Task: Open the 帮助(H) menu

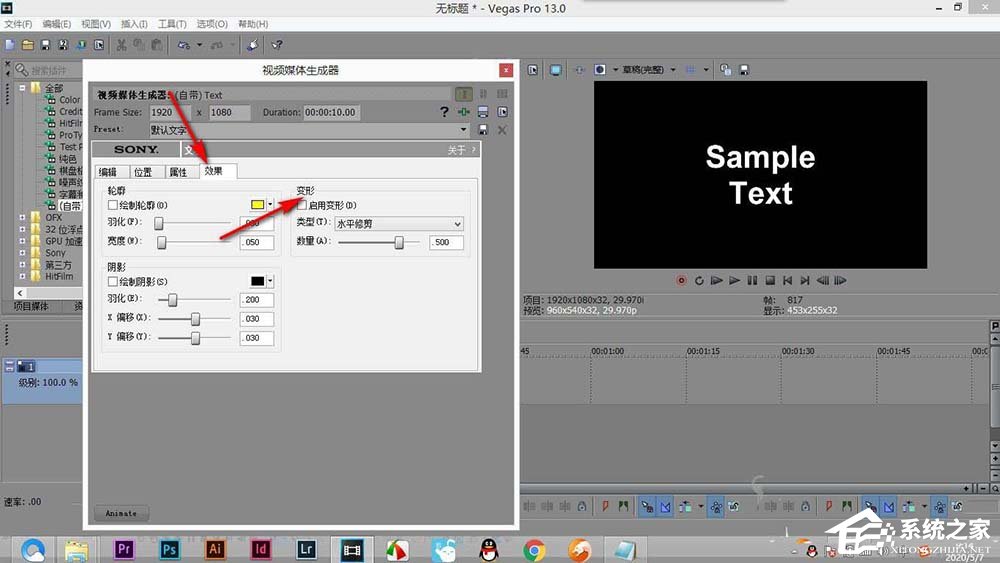Action: coord(253,24)
